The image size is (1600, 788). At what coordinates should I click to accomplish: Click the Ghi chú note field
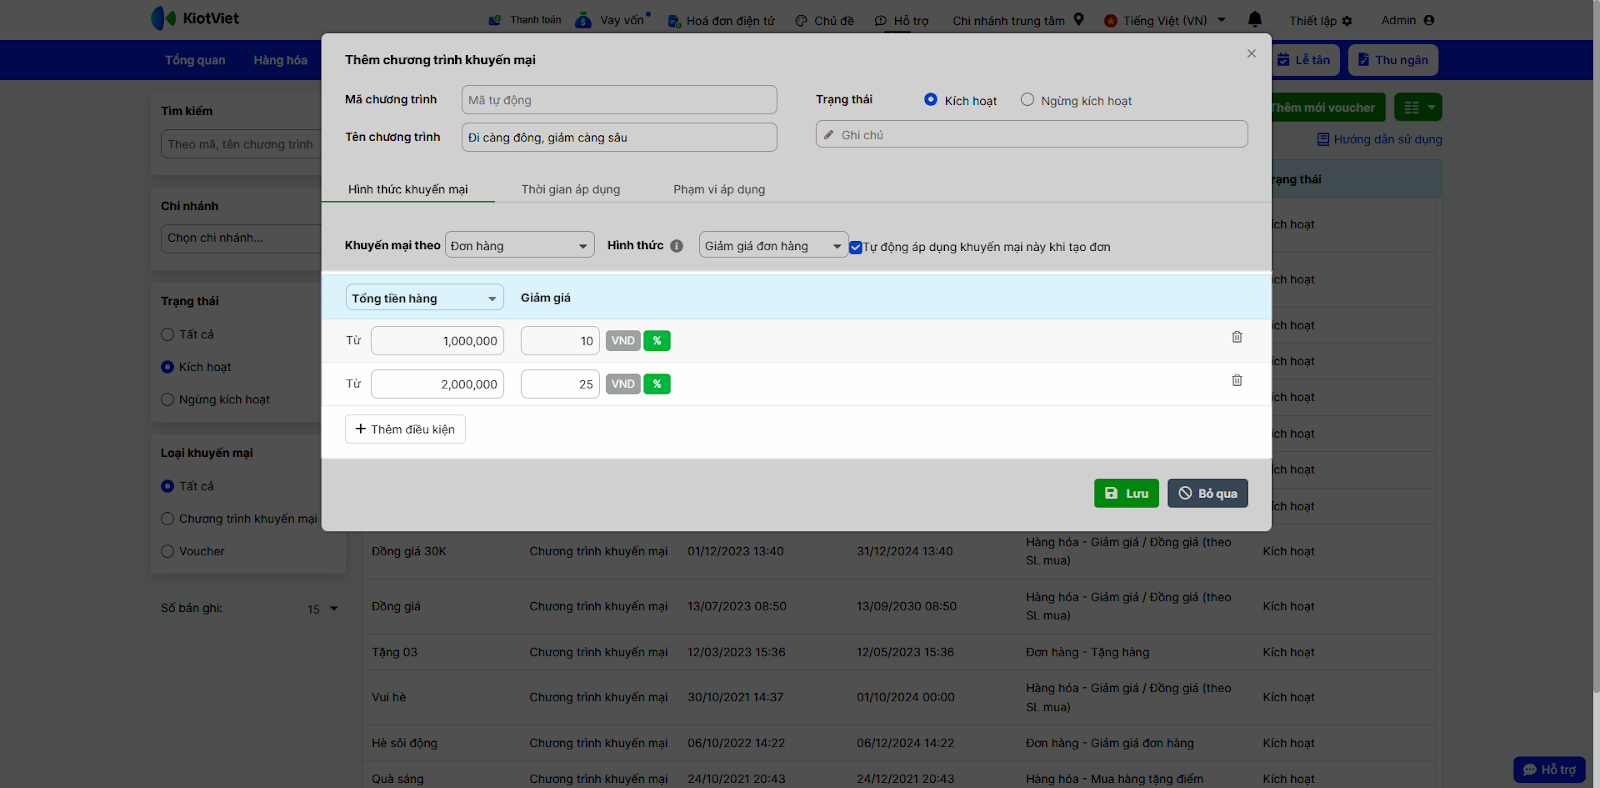point(1032,134)
